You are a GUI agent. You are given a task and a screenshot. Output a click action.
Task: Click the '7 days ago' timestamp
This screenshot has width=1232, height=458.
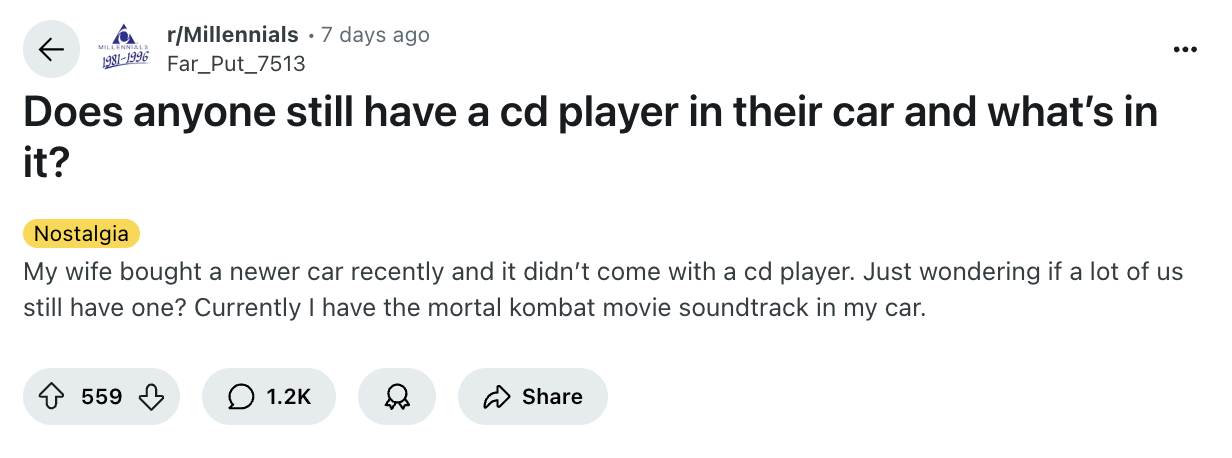click(x=375, y=35)
